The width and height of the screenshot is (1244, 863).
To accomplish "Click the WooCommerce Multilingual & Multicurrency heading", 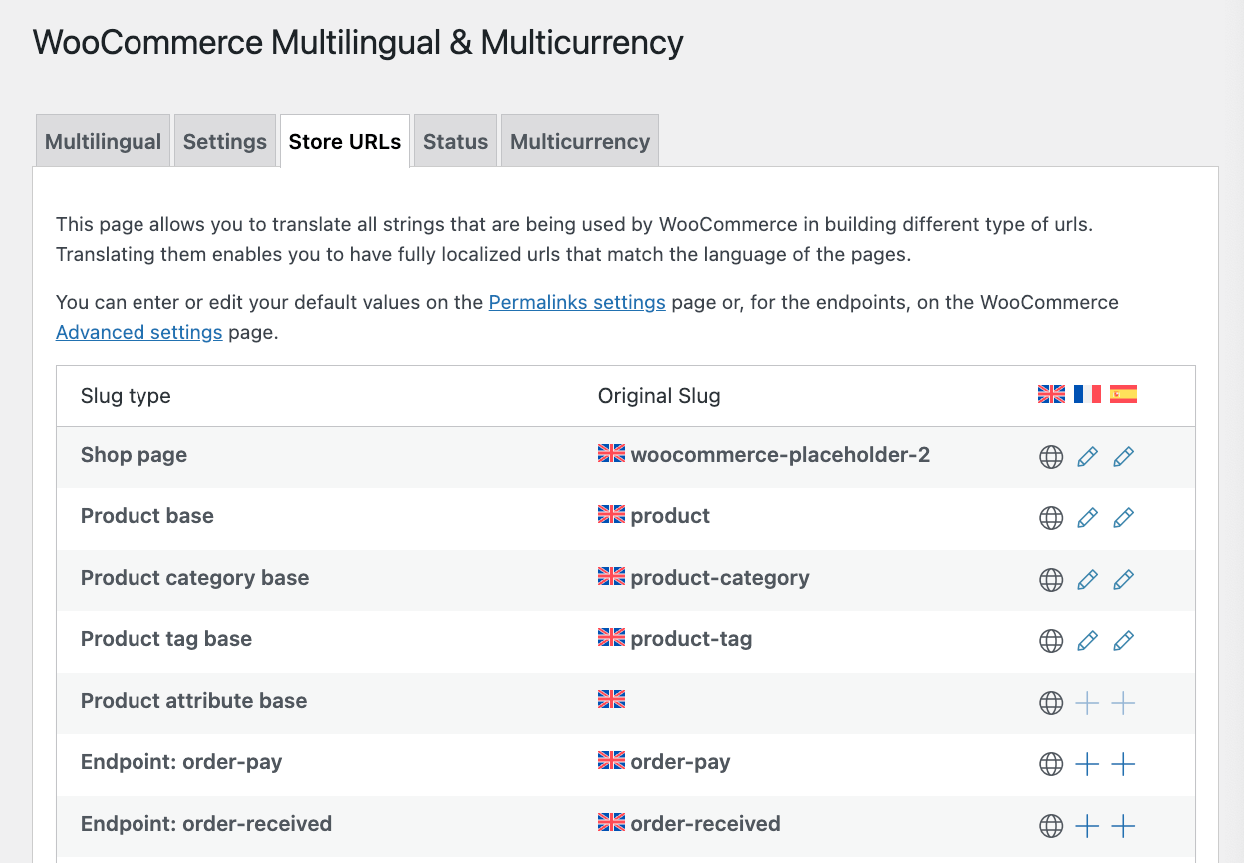I will point(358,43).
